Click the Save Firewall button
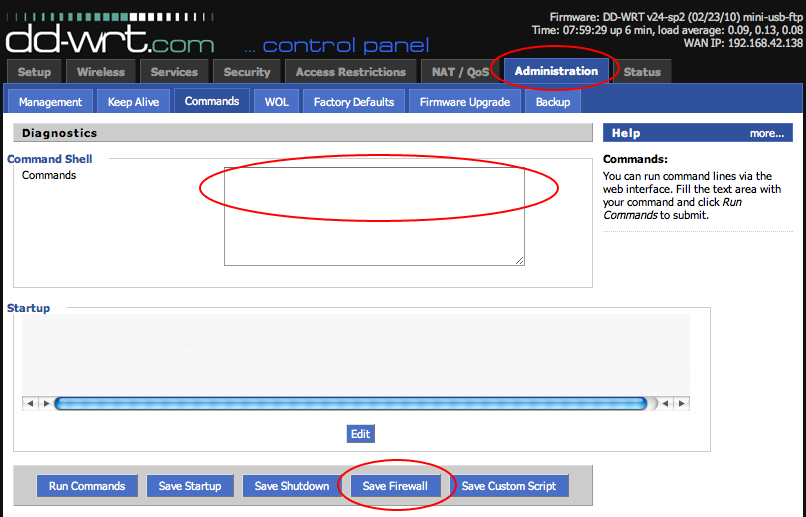The image size is (806, 517). tap(395, 486)
